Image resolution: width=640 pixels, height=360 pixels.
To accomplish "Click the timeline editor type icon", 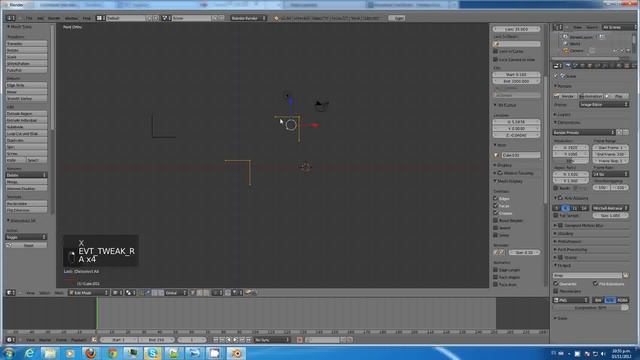I will pyautogui.click(x=10, y=340).
